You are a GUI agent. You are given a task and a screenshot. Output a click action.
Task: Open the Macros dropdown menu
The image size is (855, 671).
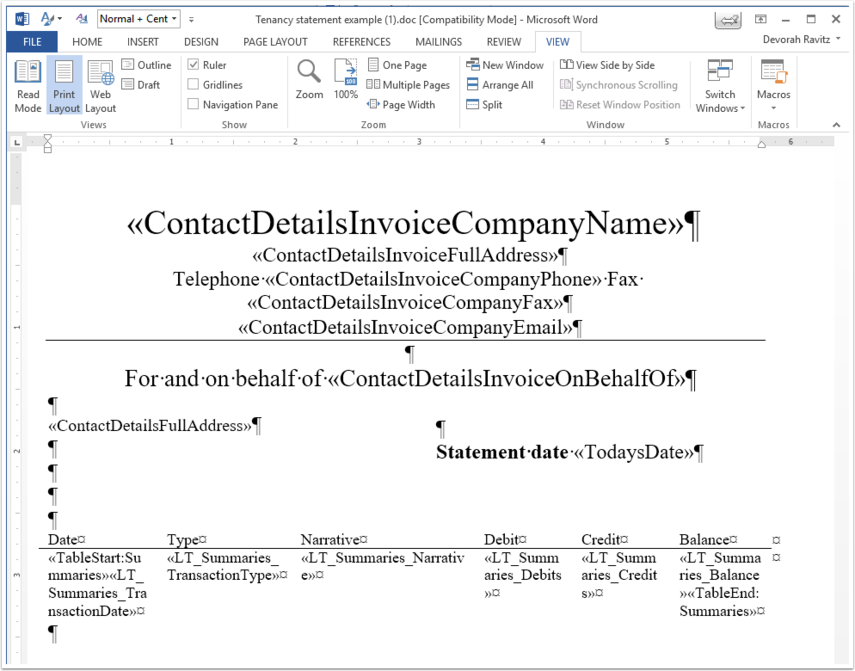(773, 86)
